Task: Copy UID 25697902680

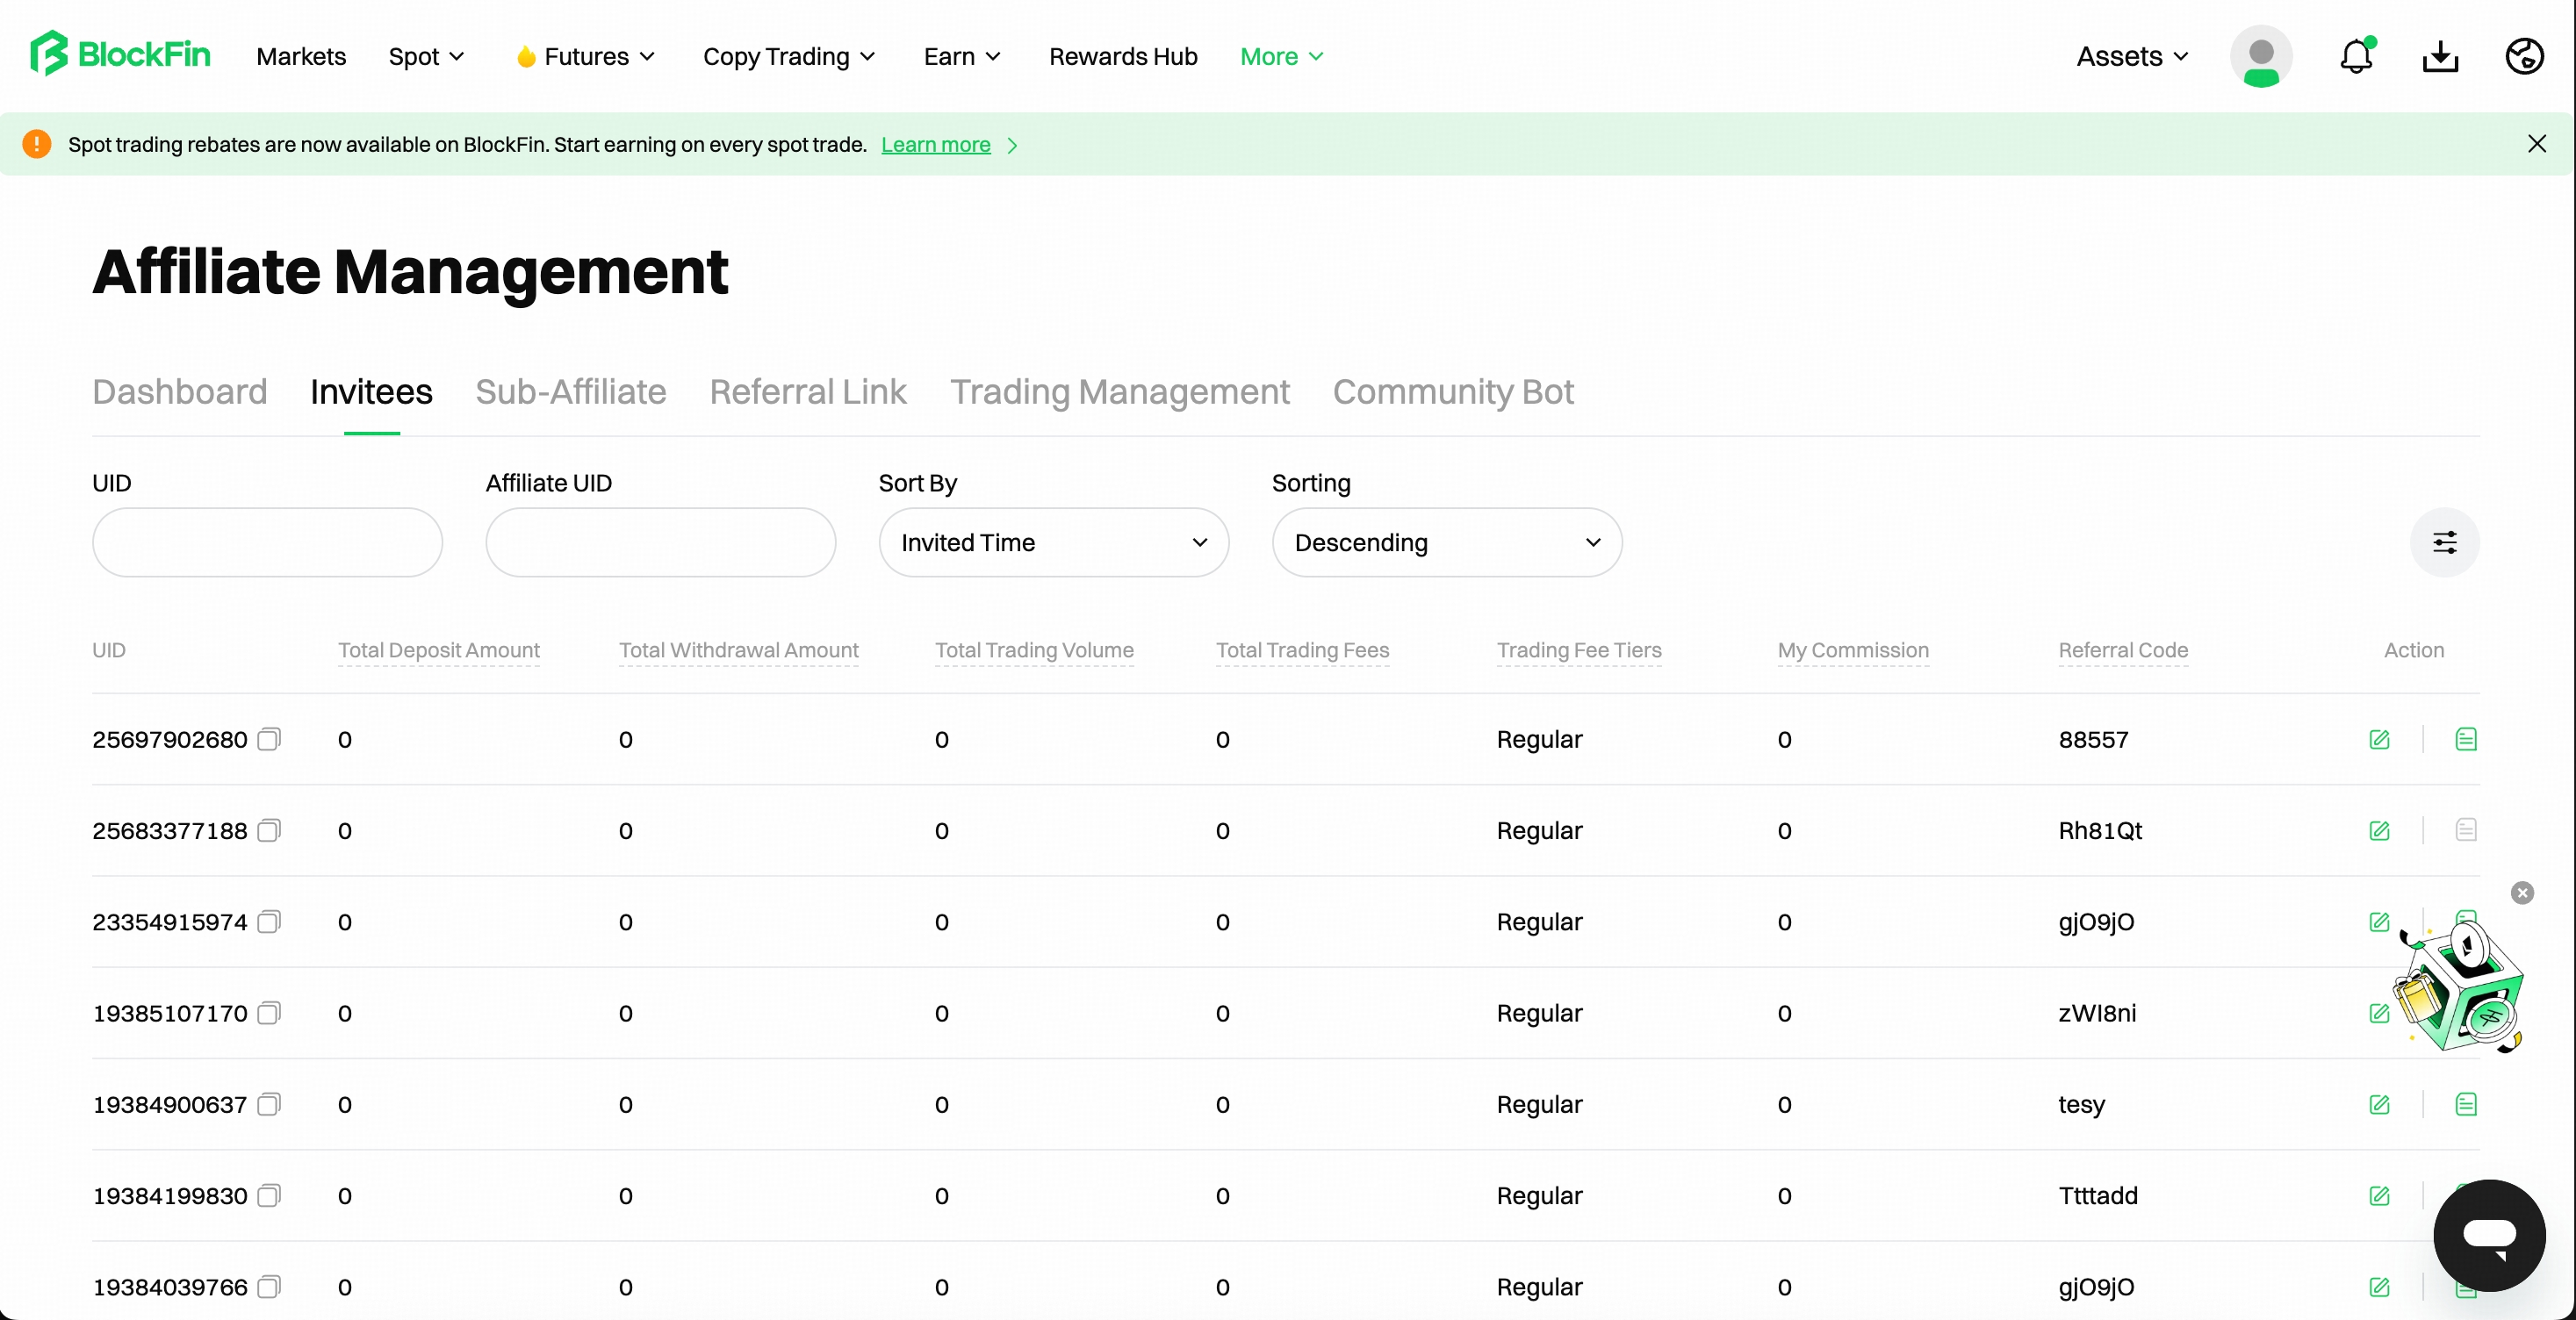Action: 269,739
